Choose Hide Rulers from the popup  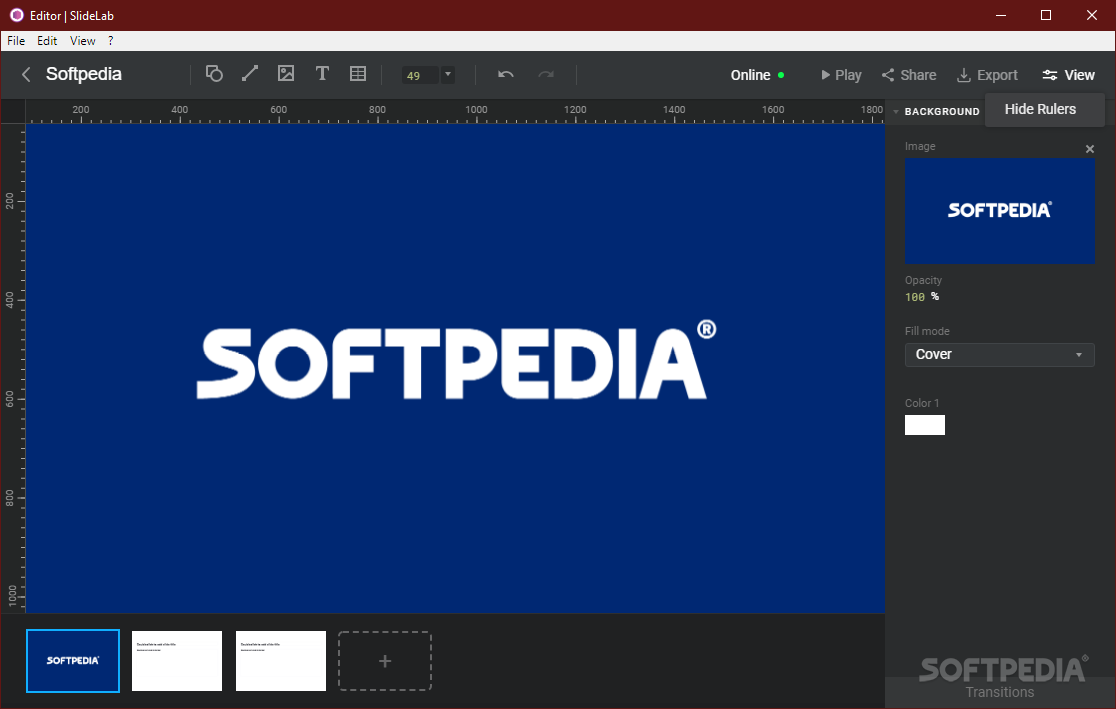click(x=1040, y=110)
